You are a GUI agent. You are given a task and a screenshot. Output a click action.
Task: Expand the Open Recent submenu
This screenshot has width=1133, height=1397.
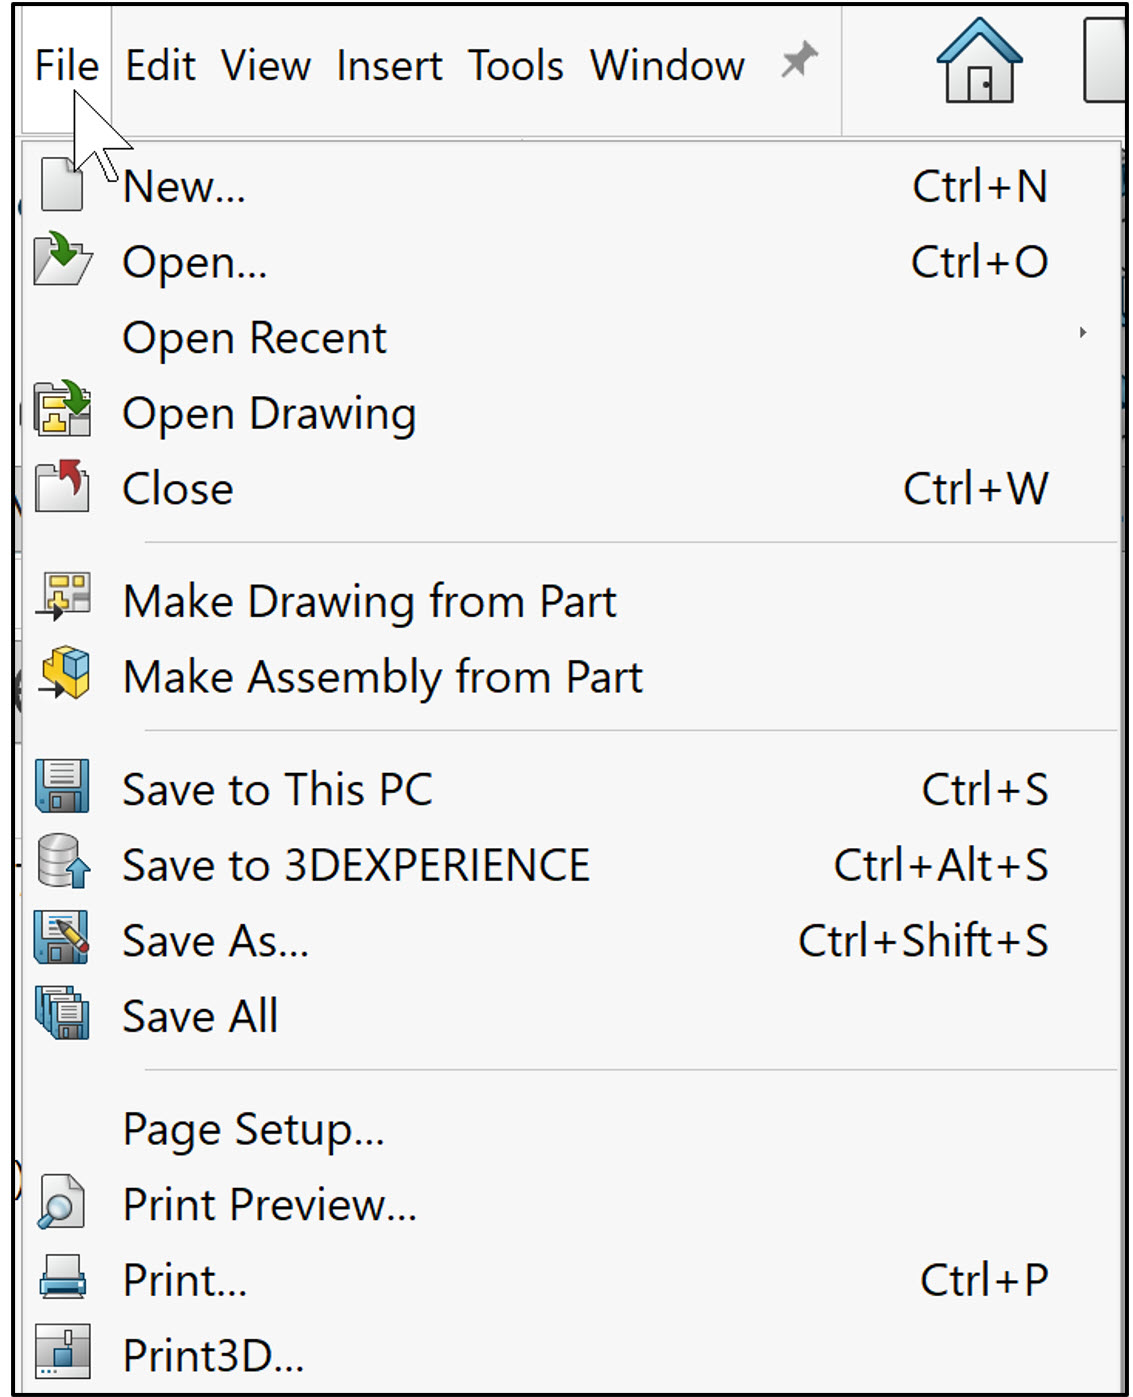click(x=255, y=337)
